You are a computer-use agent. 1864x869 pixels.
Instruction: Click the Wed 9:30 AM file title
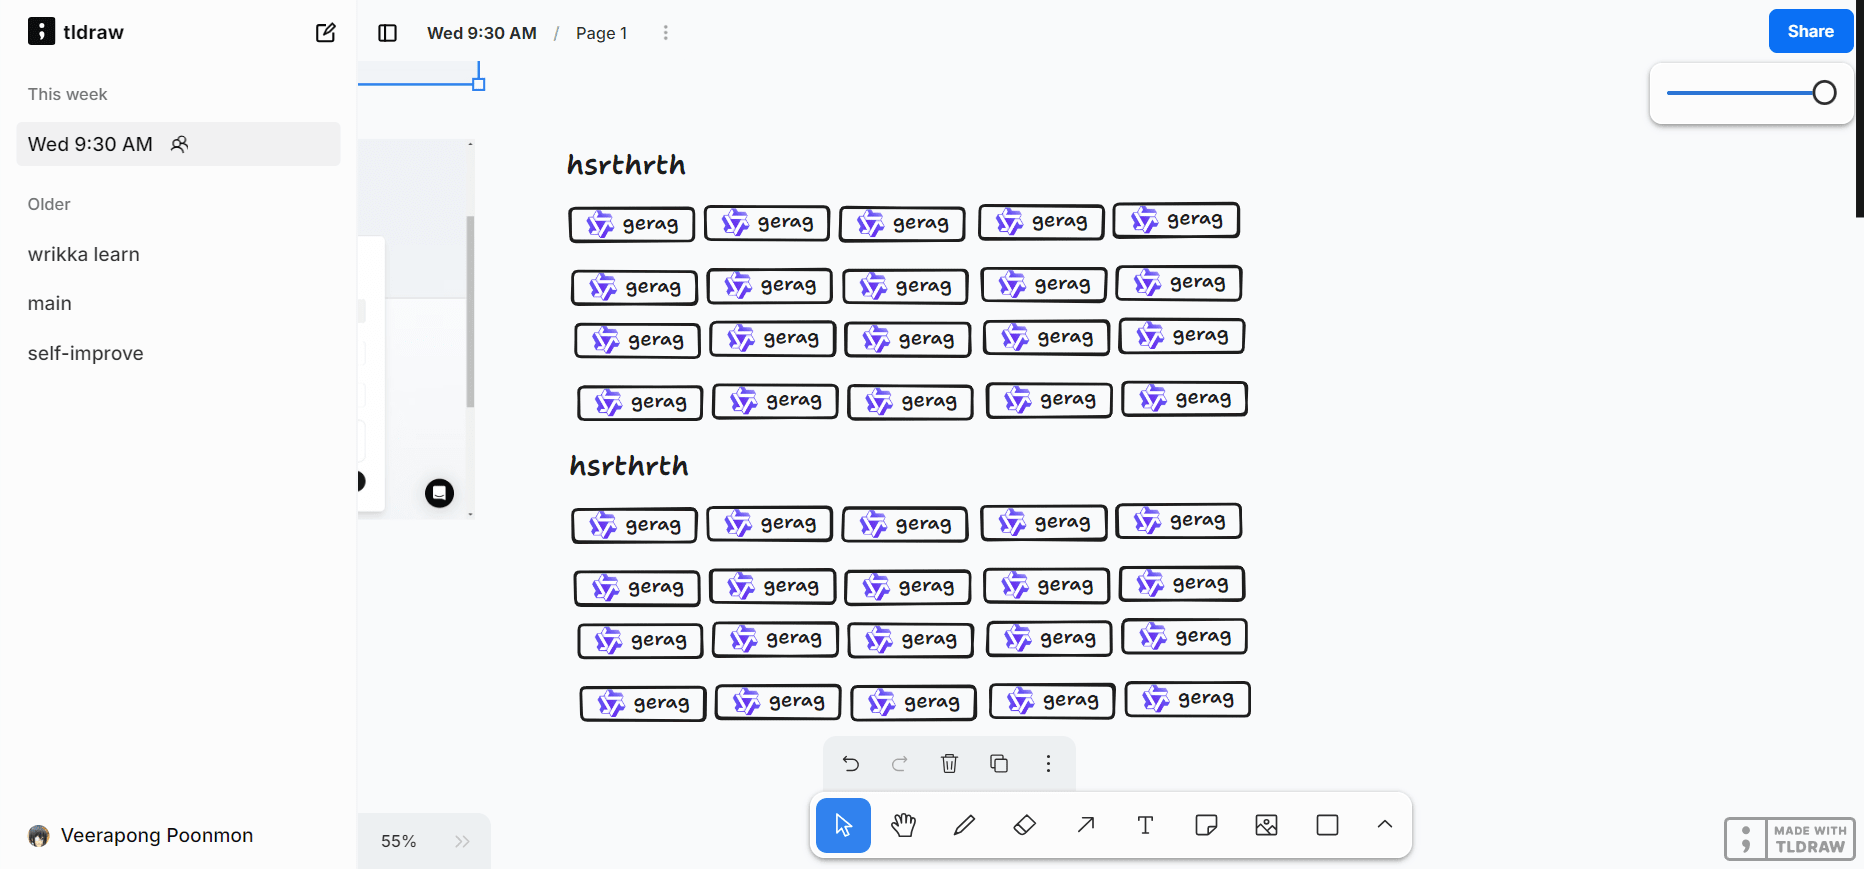[482, 33]
